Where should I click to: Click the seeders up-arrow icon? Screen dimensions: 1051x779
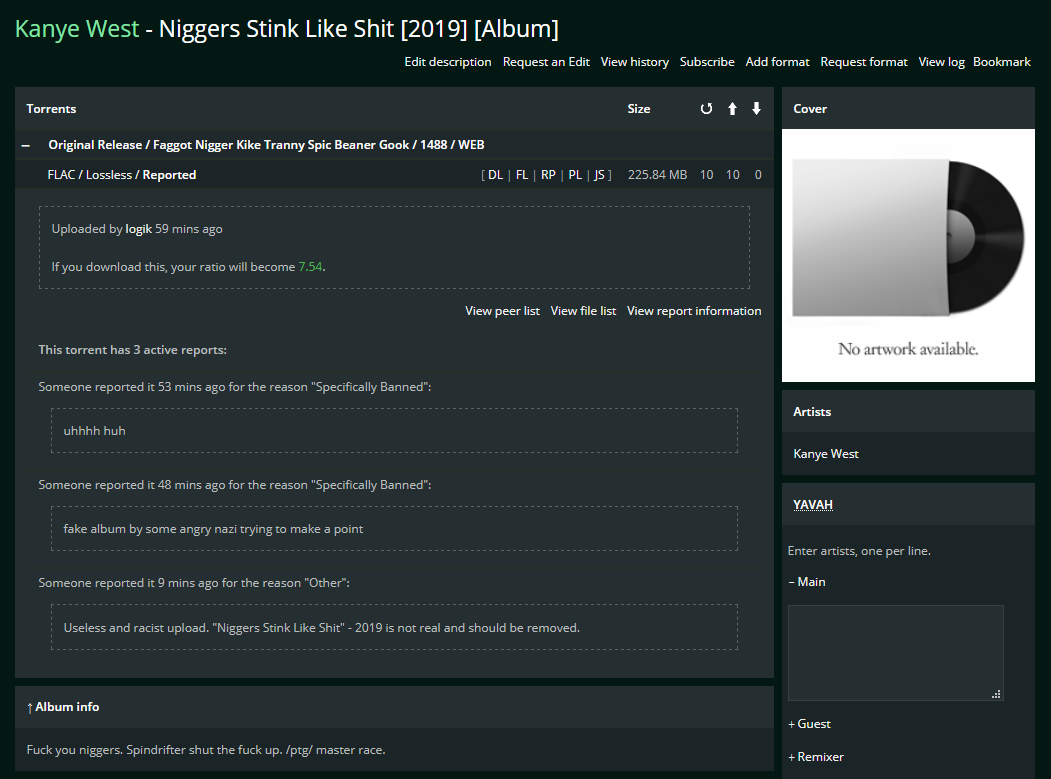[x=733, y=109]
